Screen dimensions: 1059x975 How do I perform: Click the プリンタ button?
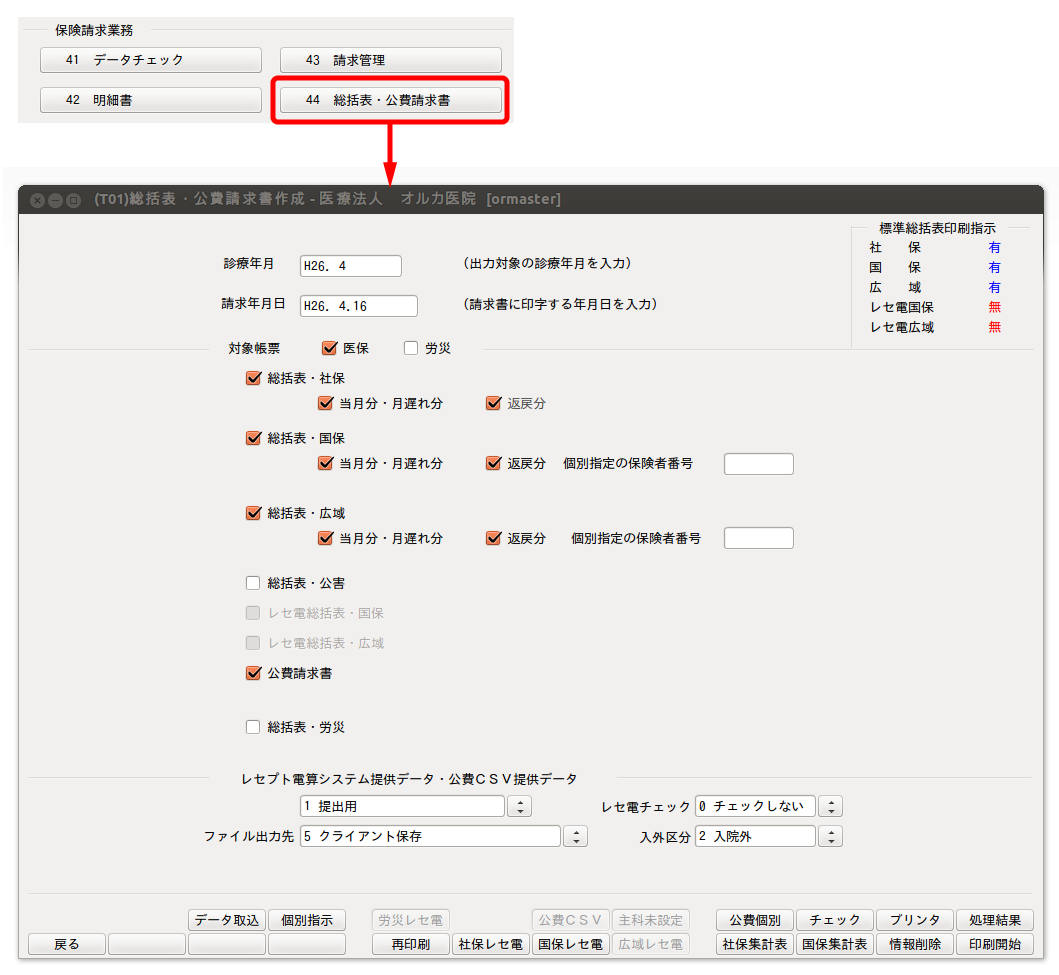tap(914, 920)
